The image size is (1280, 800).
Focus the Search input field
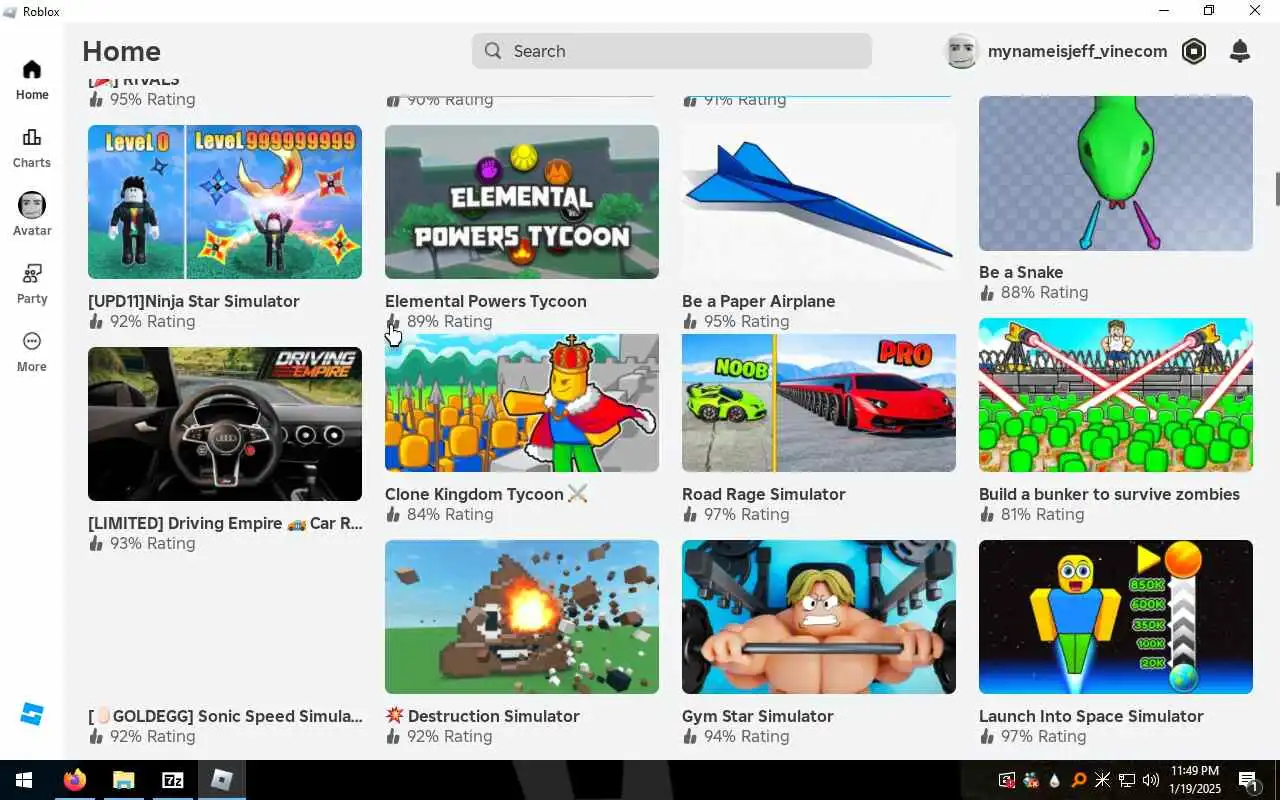point(672,51)
